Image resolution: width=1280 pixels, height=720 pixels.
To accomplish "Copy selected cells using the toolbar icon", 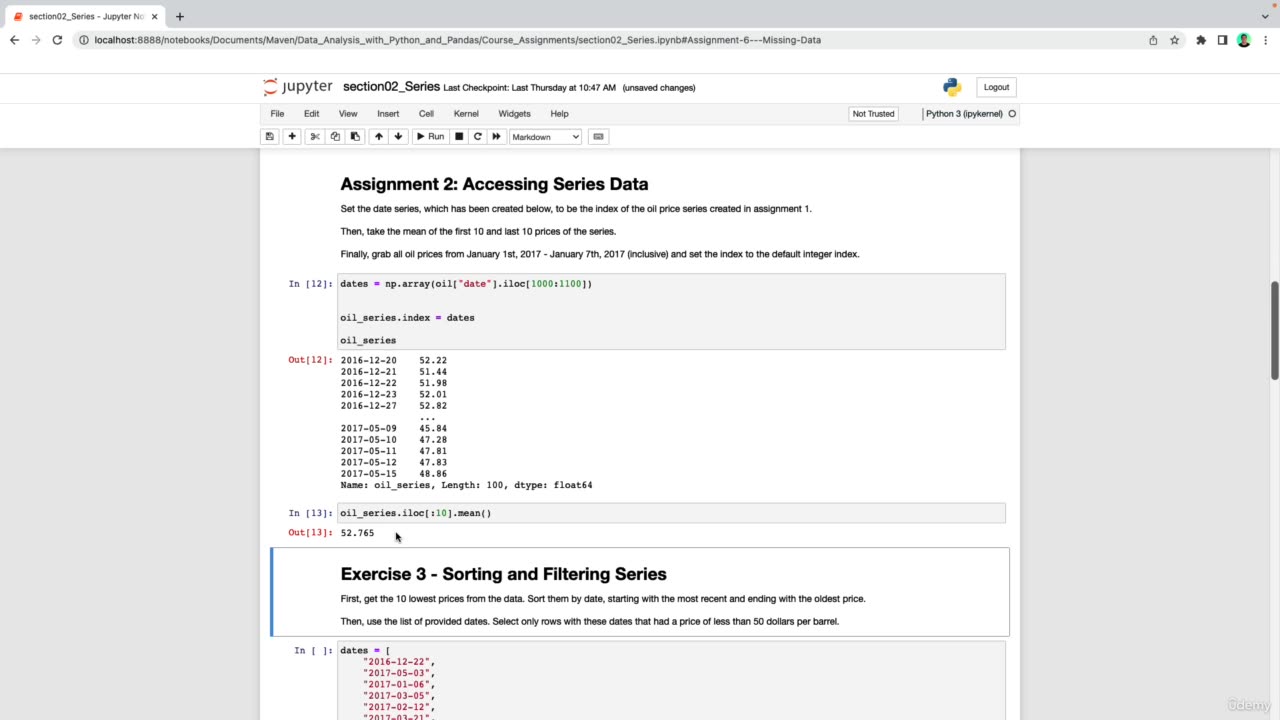I will (335, 137).
